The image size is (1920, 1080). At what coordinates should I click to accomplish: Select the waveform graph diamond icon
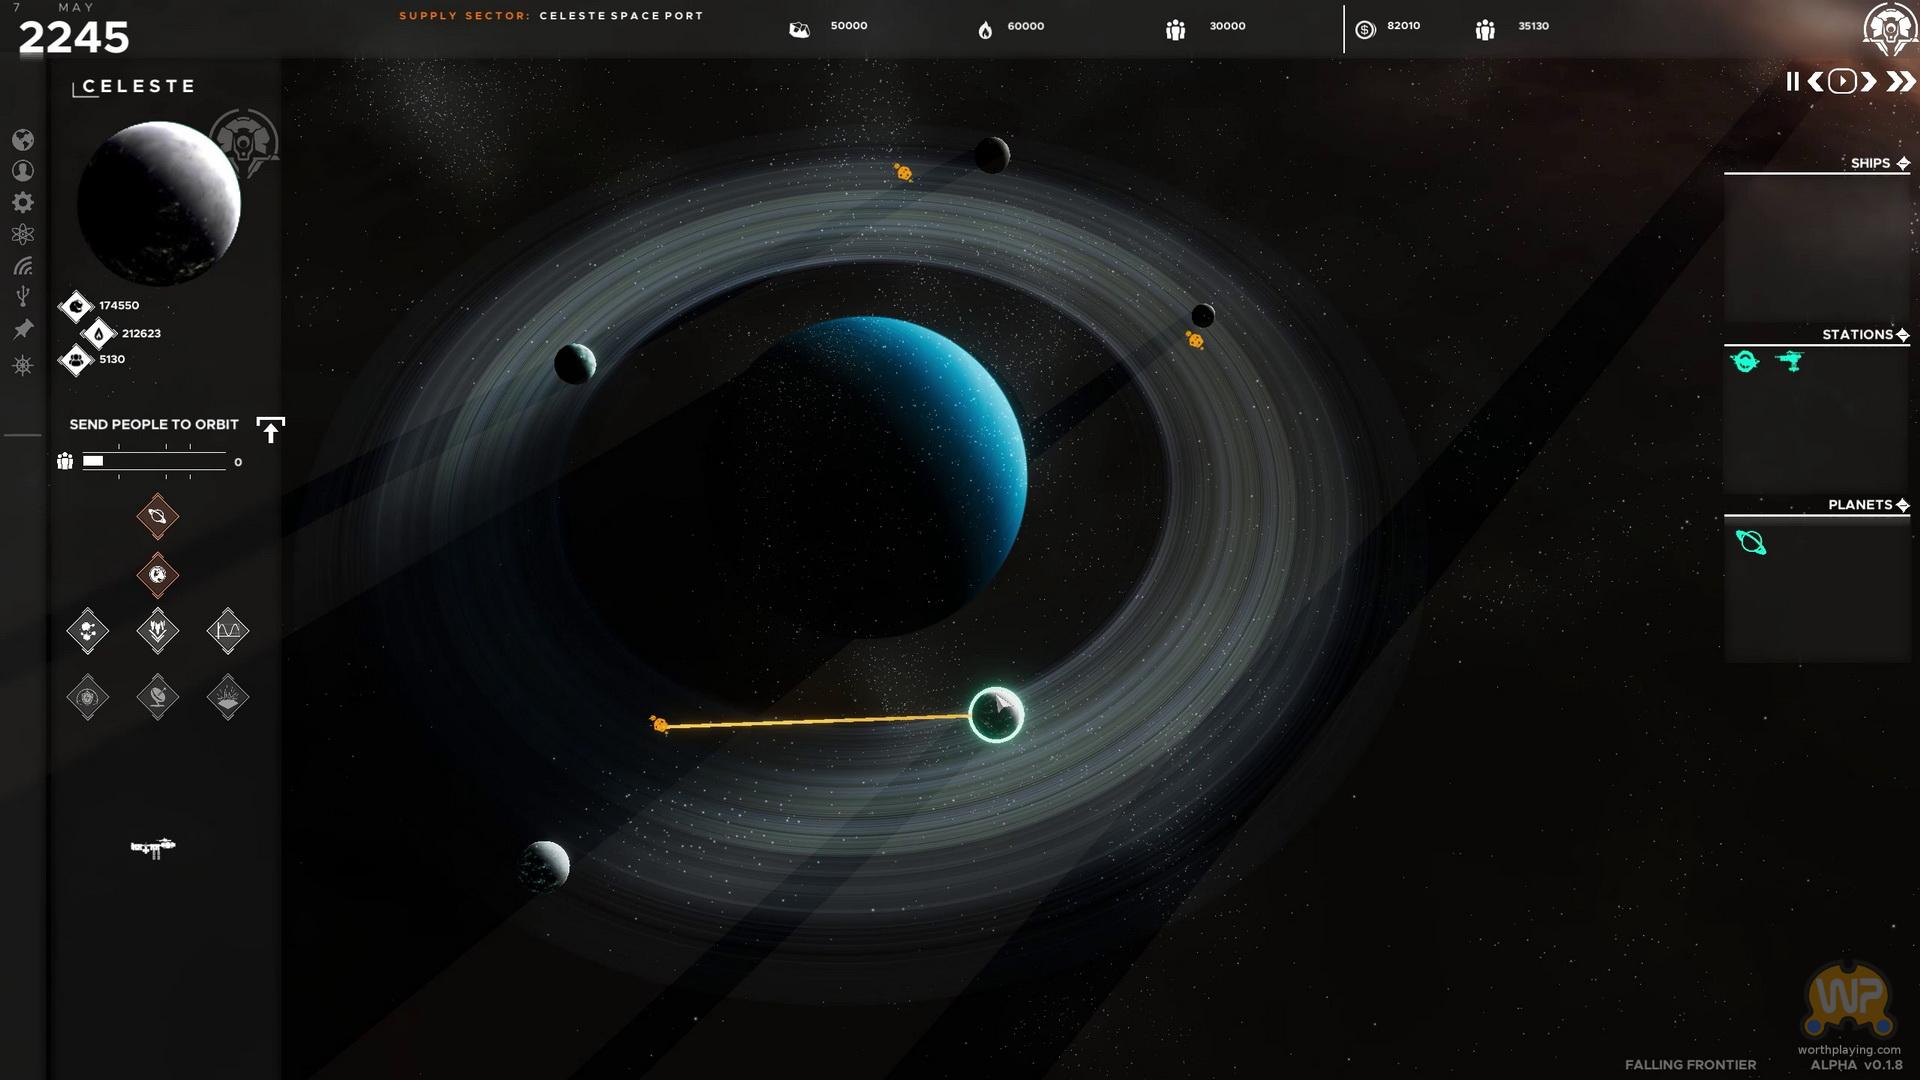click(227, 631)
